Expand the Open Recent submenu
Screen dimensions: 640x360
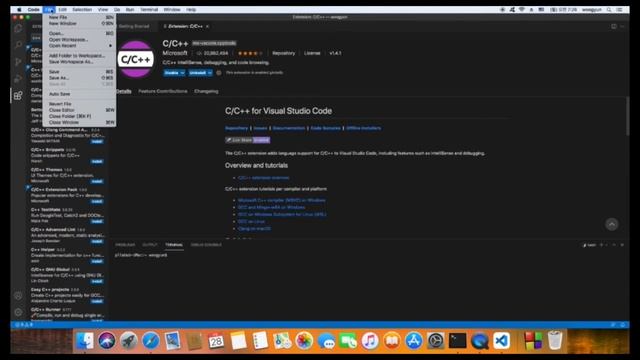(79, 46)
